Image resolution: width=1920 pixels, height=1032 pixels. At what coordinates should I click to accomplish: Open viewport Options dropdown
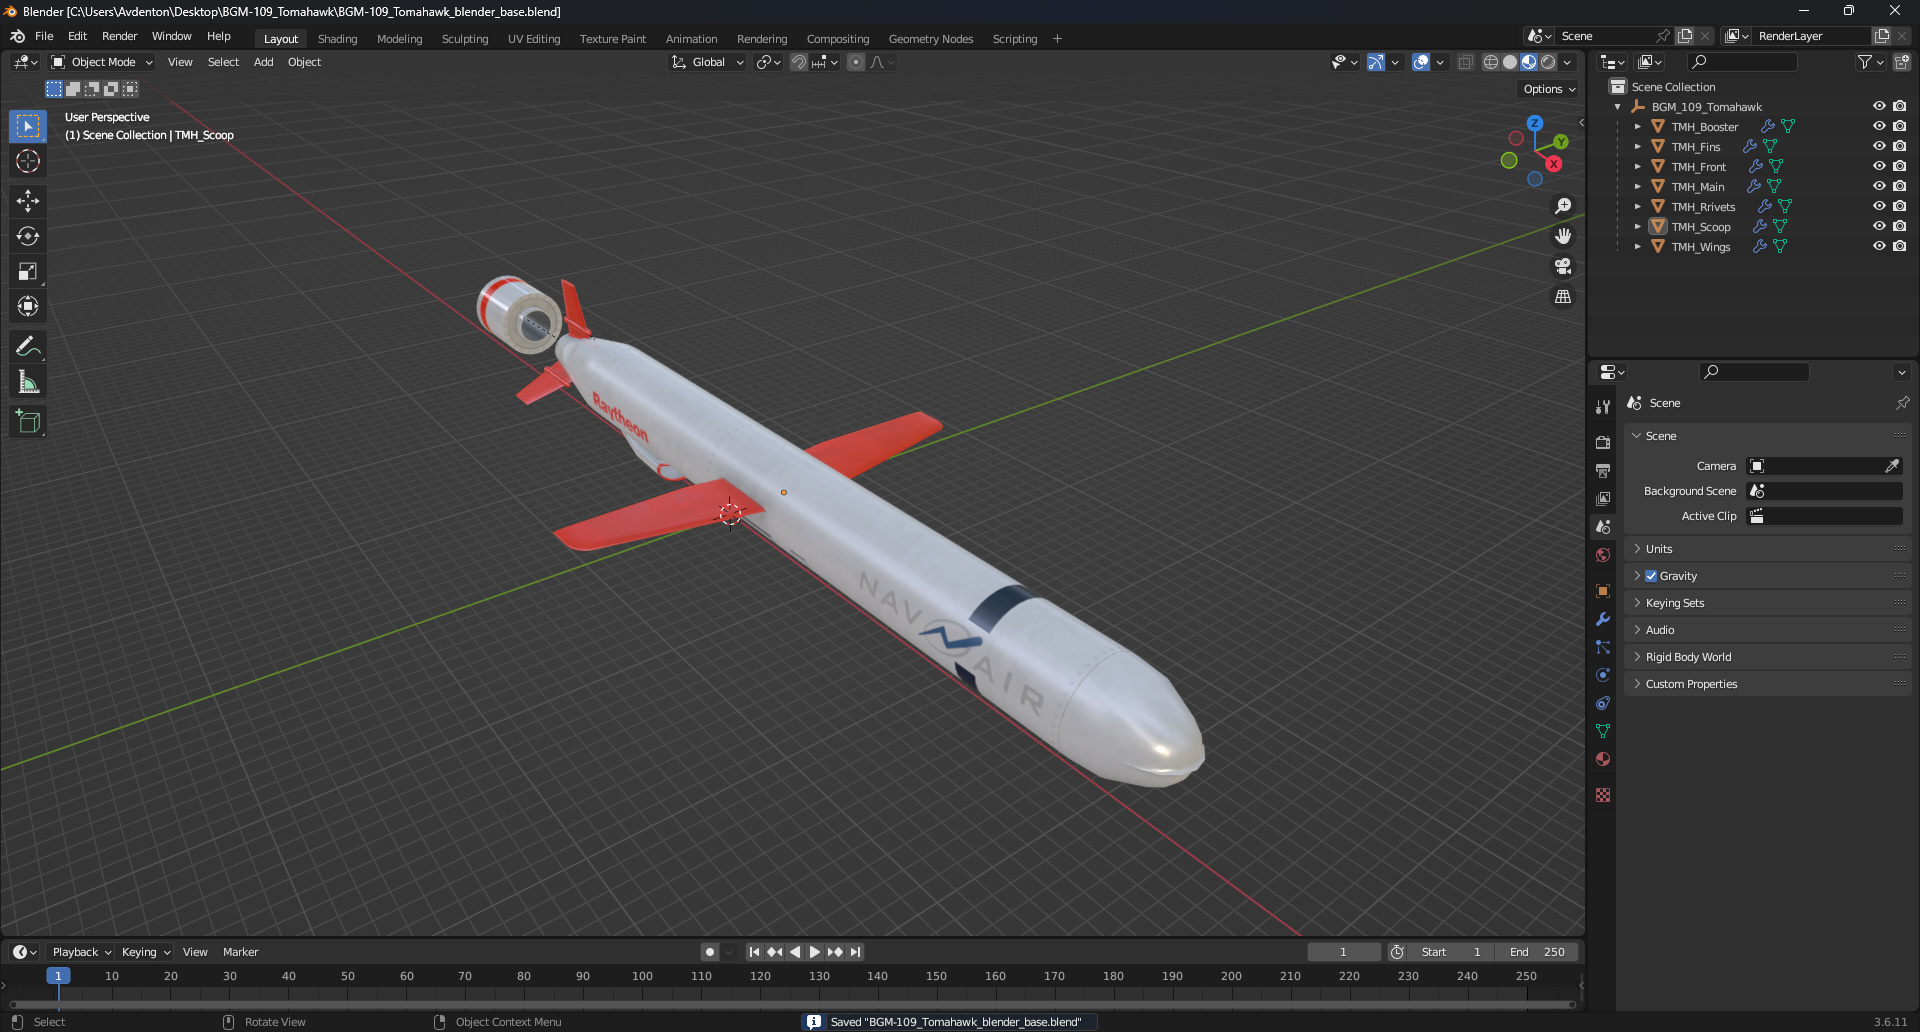point(1549,89)
